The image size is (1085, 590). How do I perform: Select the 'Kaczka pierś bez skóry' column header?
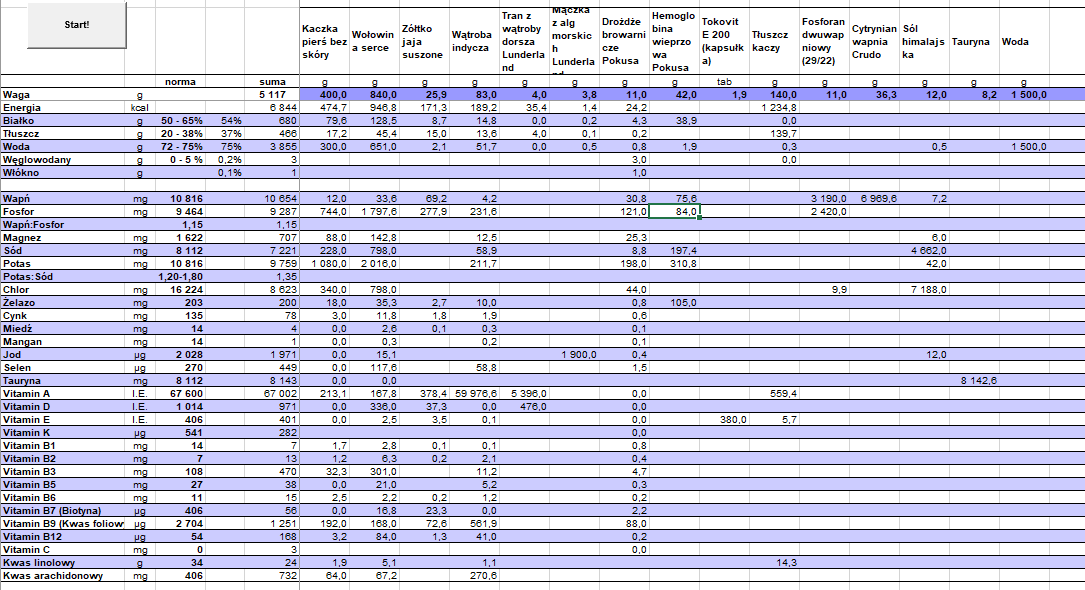[x=325, y=42]
